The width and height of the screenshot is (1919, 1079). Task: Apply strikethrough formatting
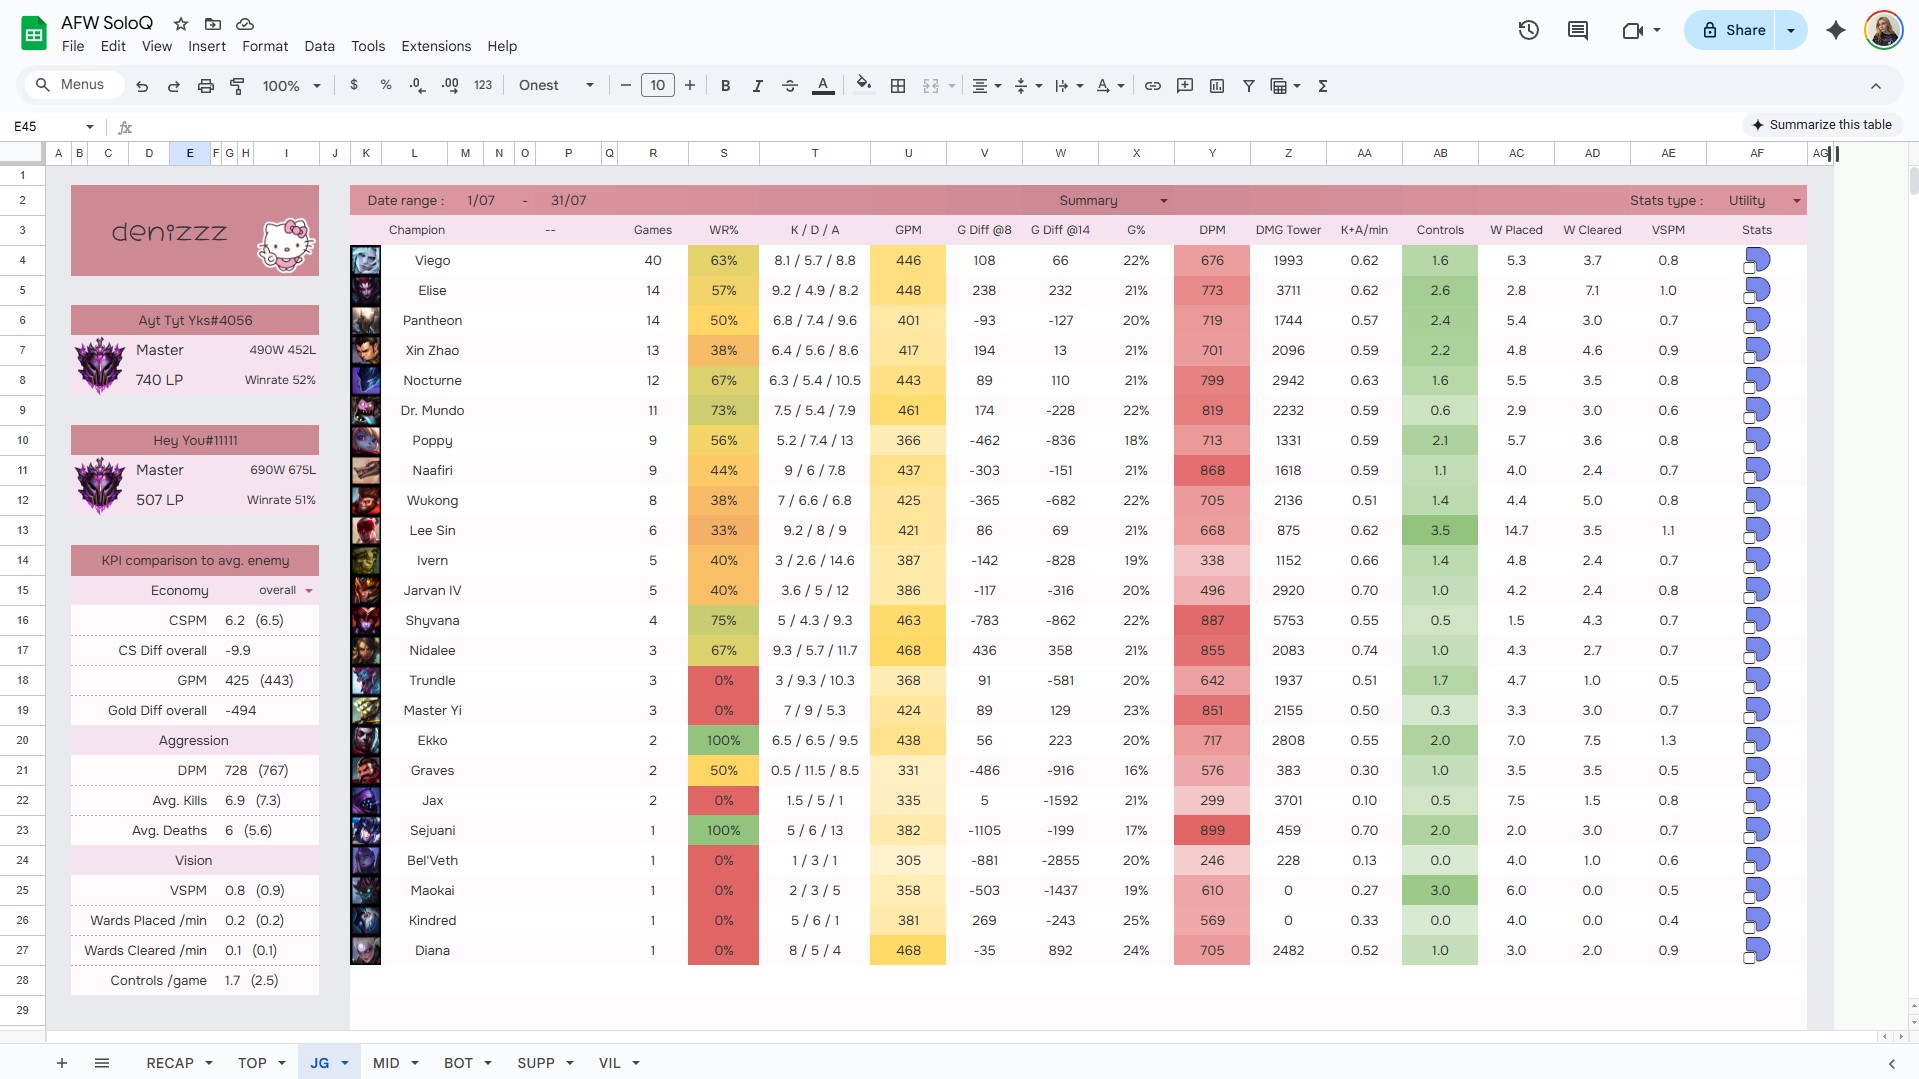[x=789, y=86]
